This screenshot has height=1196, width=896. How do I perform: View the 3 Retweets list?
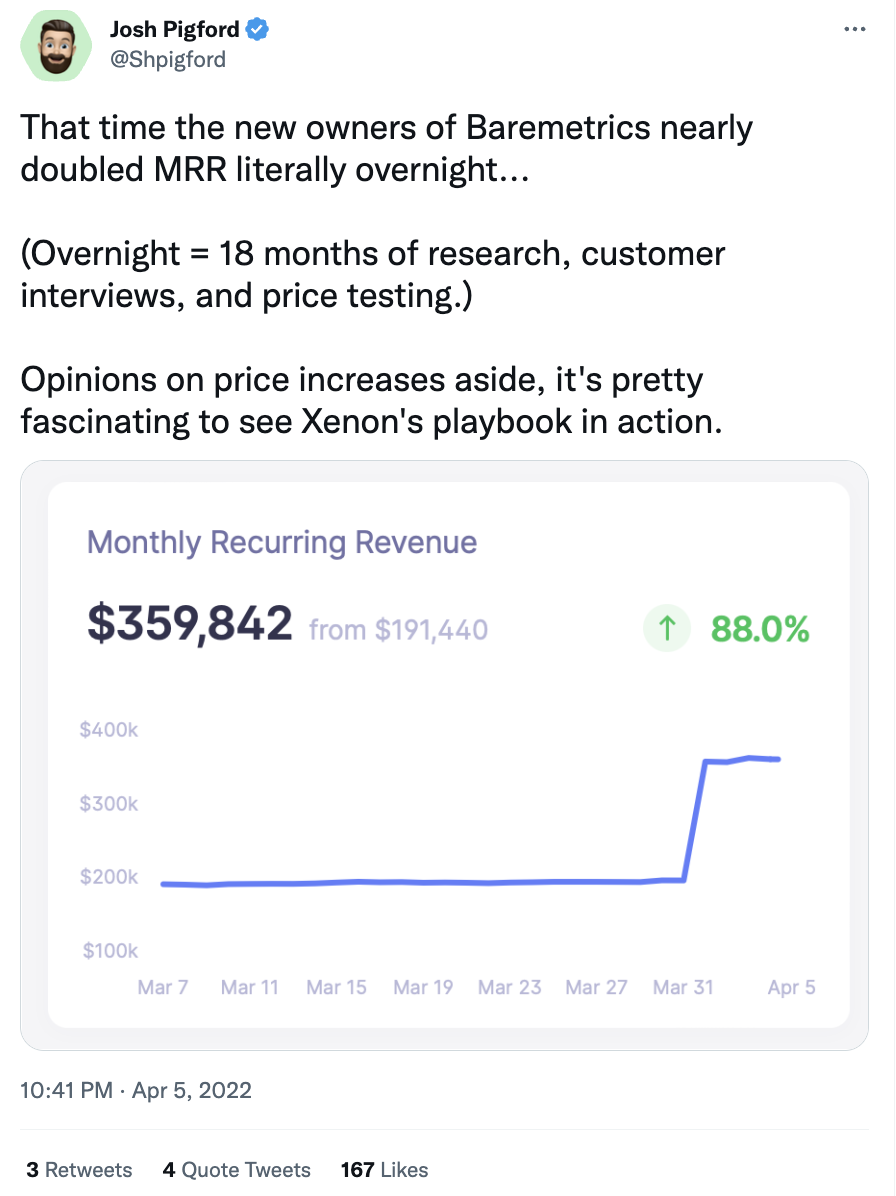click(x=79, y=1169)
